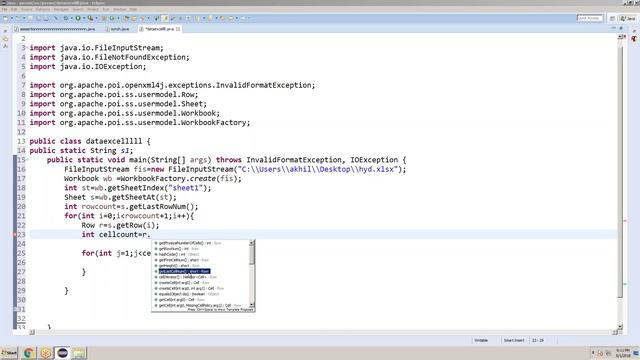Choose getCell(int arg0) suggestion
Viewport: 640px width, 360px height.
[179, 300]
